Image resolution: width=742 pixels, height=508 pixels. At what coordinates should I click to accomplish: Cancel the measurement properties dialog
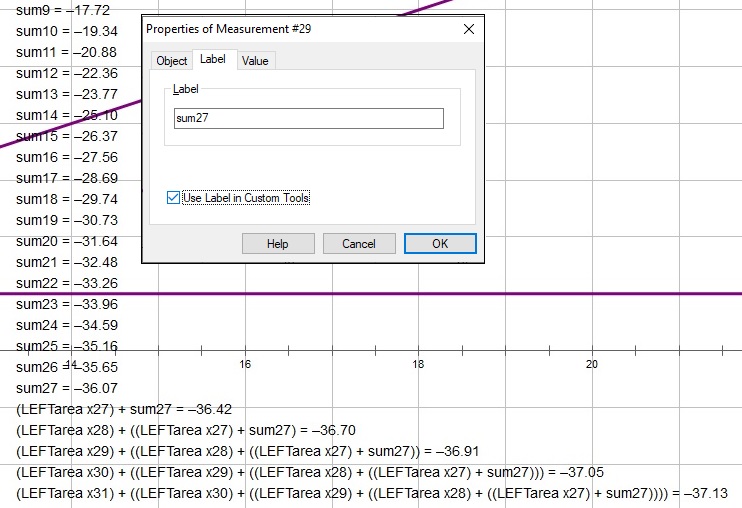[358, 244]
